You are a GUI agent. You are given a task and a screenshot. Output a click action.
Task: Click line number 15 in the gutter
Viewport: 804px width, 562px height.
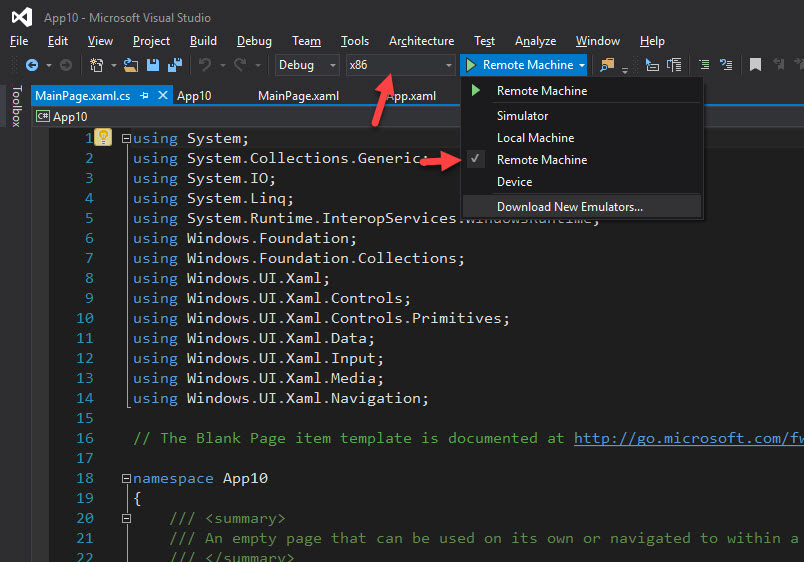[x=85, y=418]
